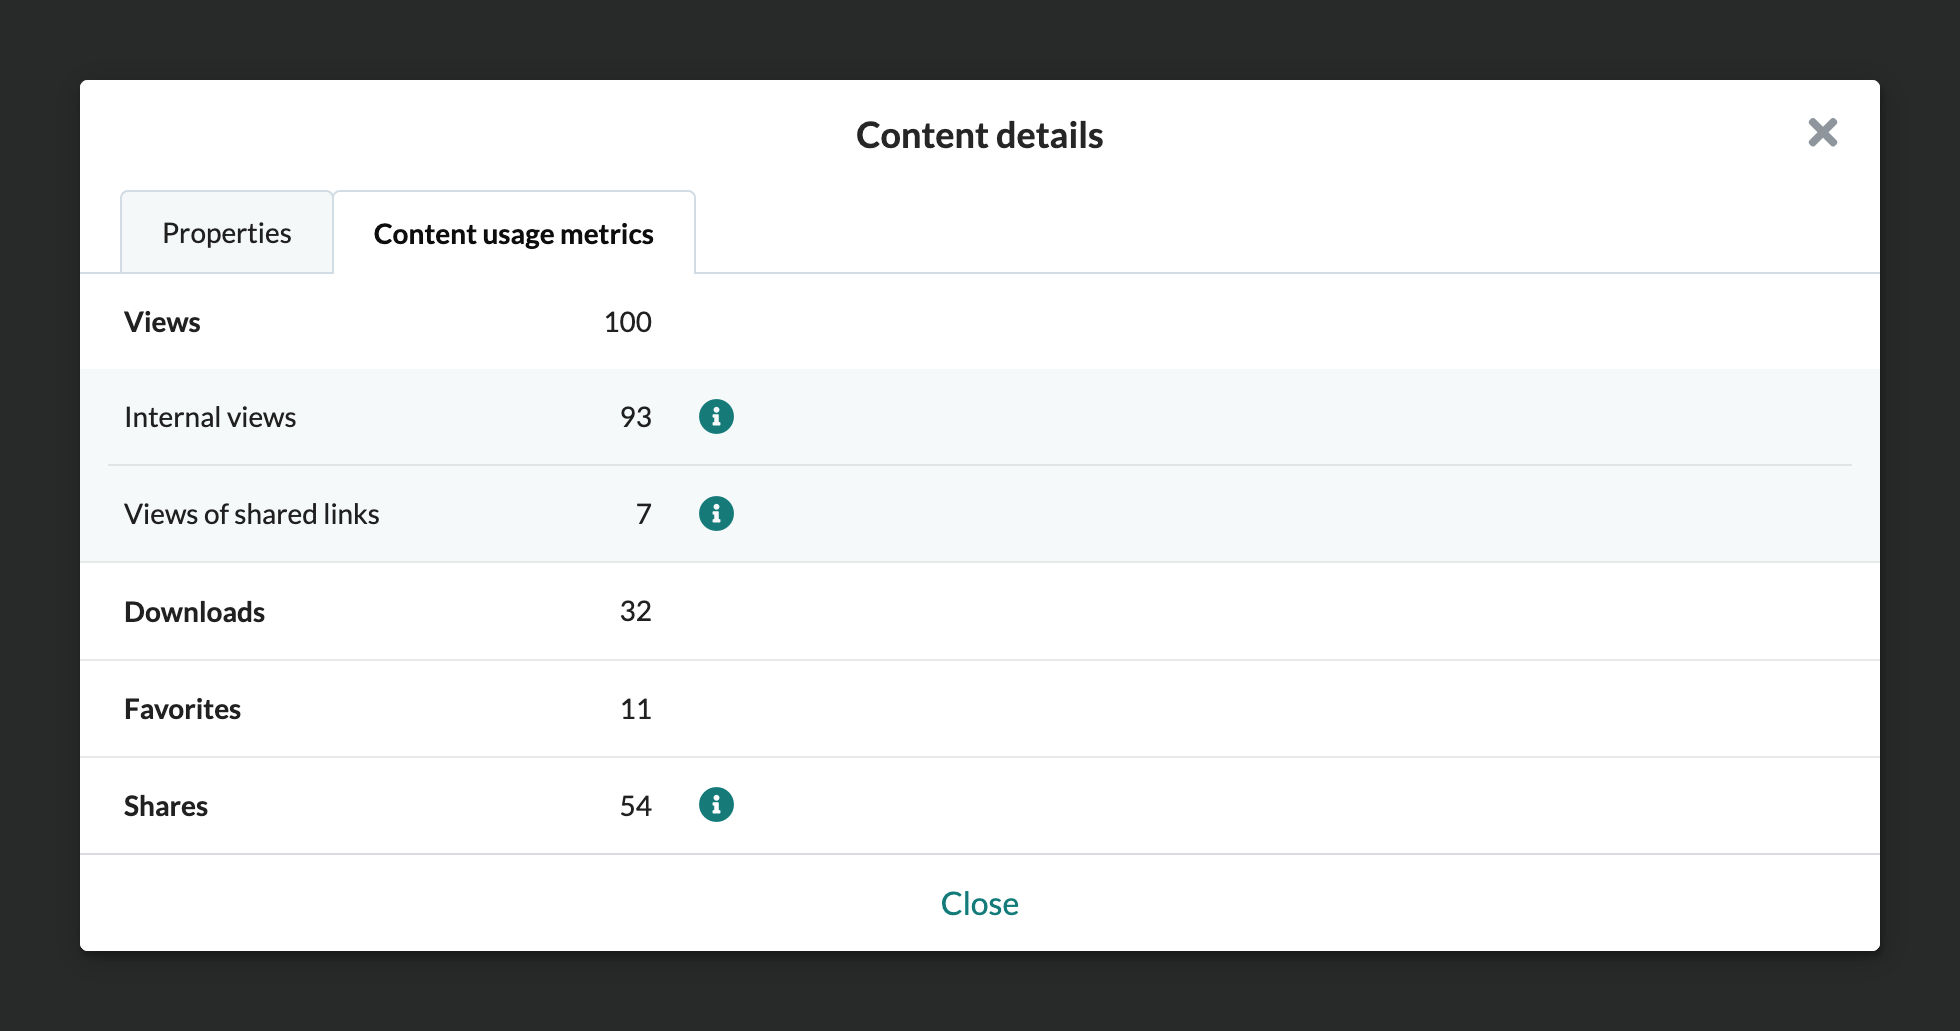This screenshot has width=1960, height=1031.
Task: Click the Internal views value 93
Action: tap(636, 417)
